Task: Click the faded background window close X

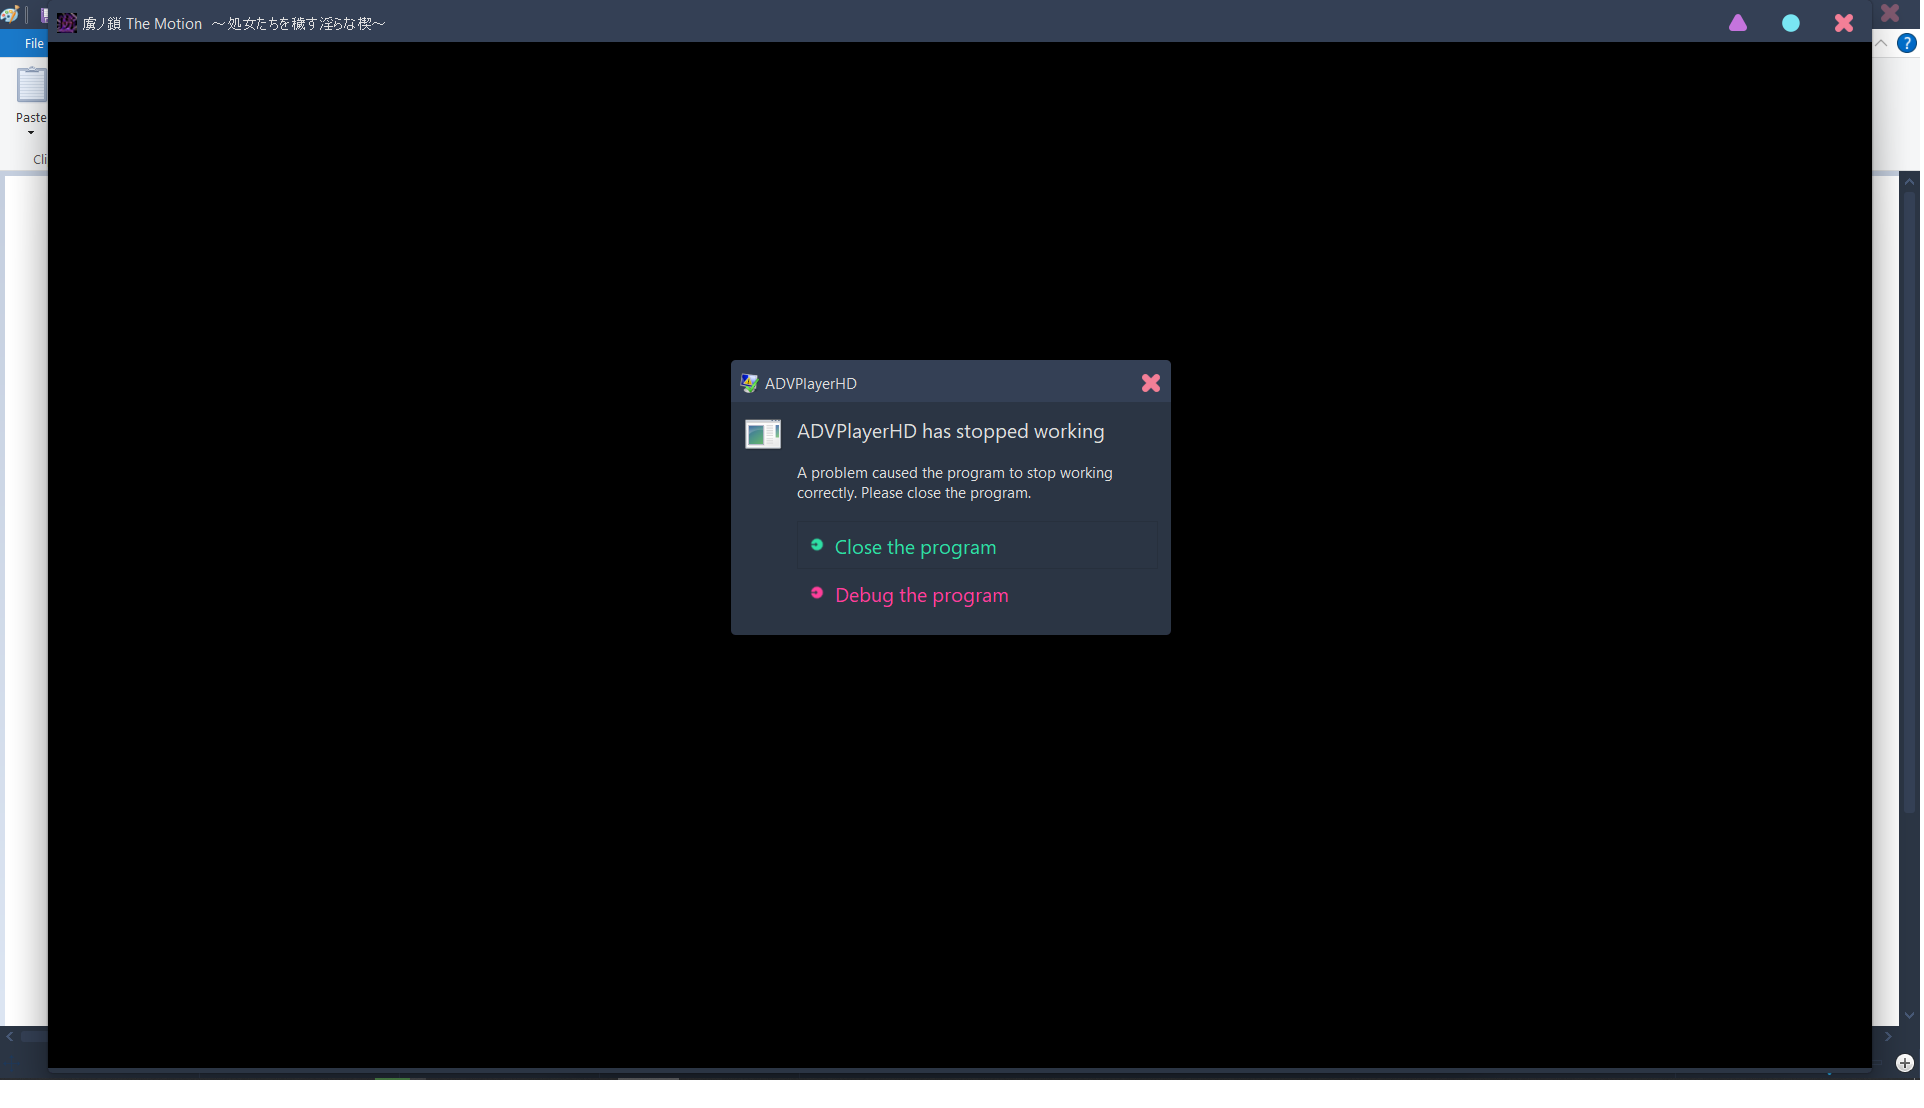Action: coord(1890,13)
